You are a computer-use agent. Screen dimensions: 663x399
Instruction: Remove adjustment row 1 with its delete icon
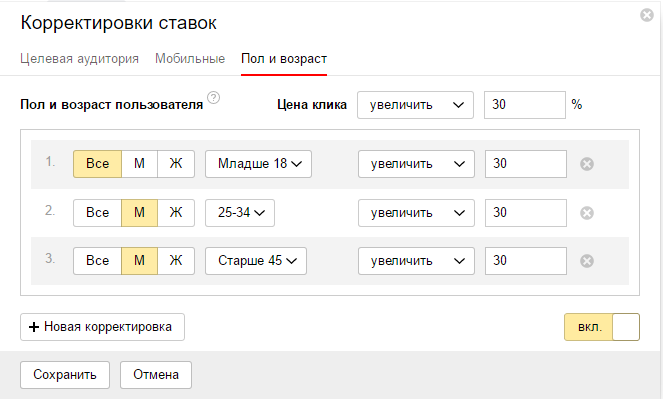(x=587, y=164)
